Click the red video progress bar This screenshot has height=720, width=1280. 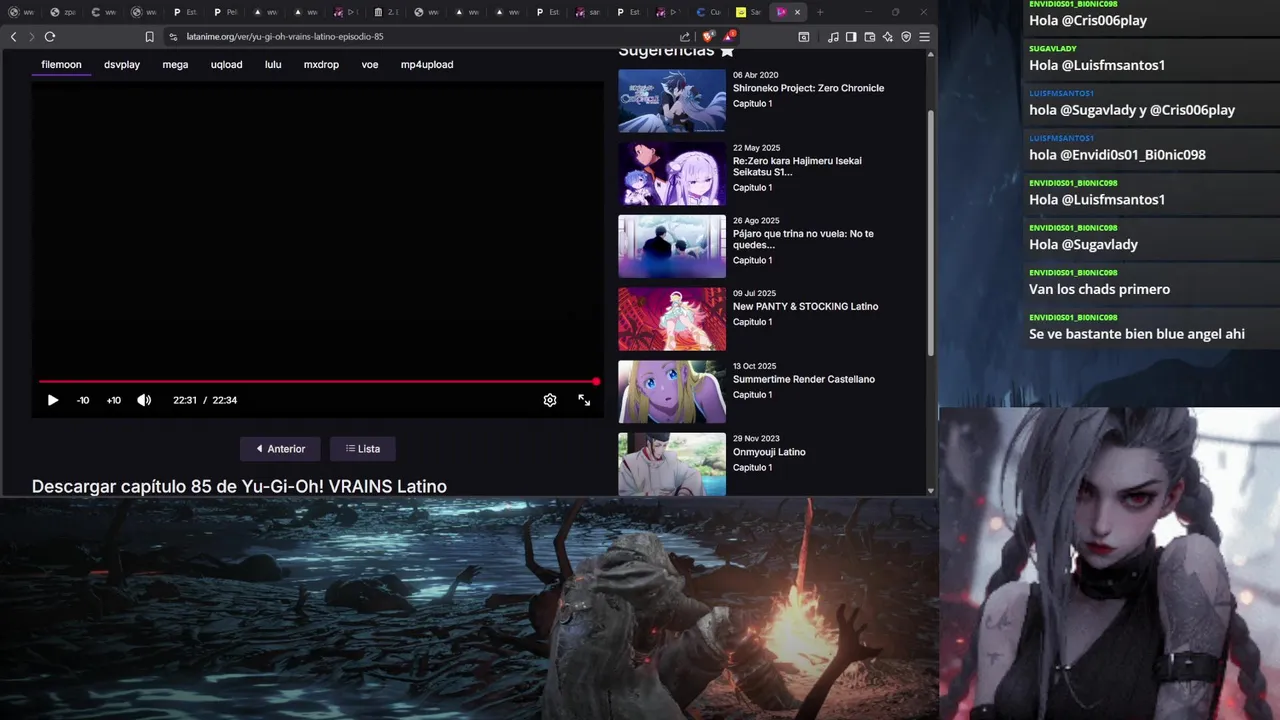coord(318,381)
